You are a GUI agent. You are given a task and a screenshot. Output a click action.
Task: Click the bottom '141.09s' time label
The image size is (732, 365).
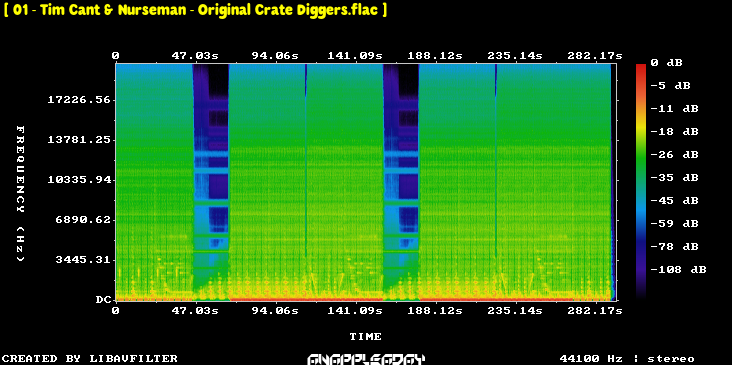pyautogui.click(x=354, y=311)
